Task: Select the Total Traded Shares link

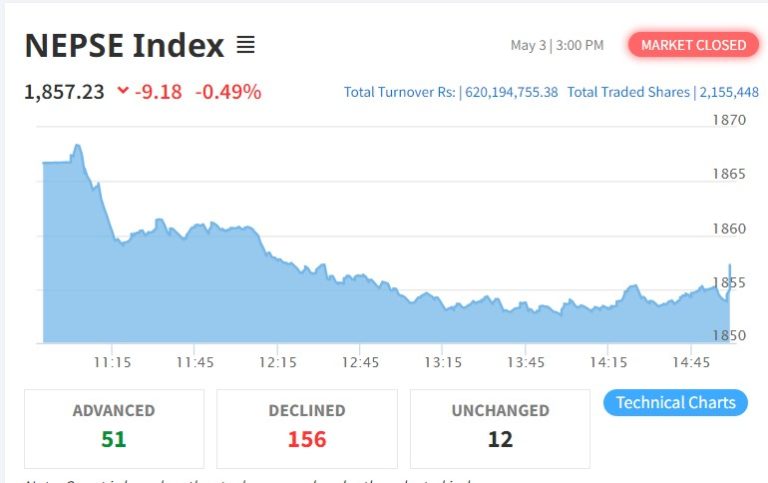Action: pos(628,92)
